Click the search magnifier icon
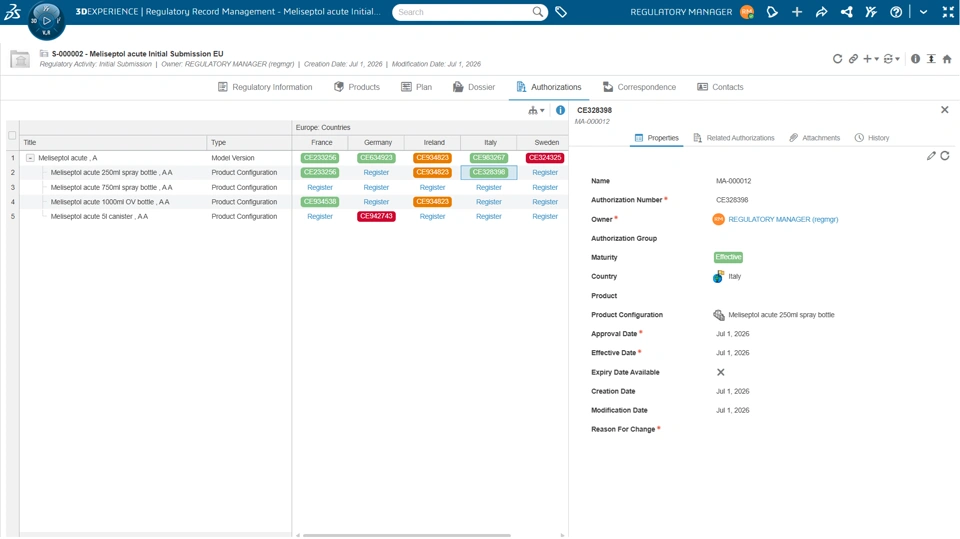This screenshot has height=539, width=960. (538, 12)
